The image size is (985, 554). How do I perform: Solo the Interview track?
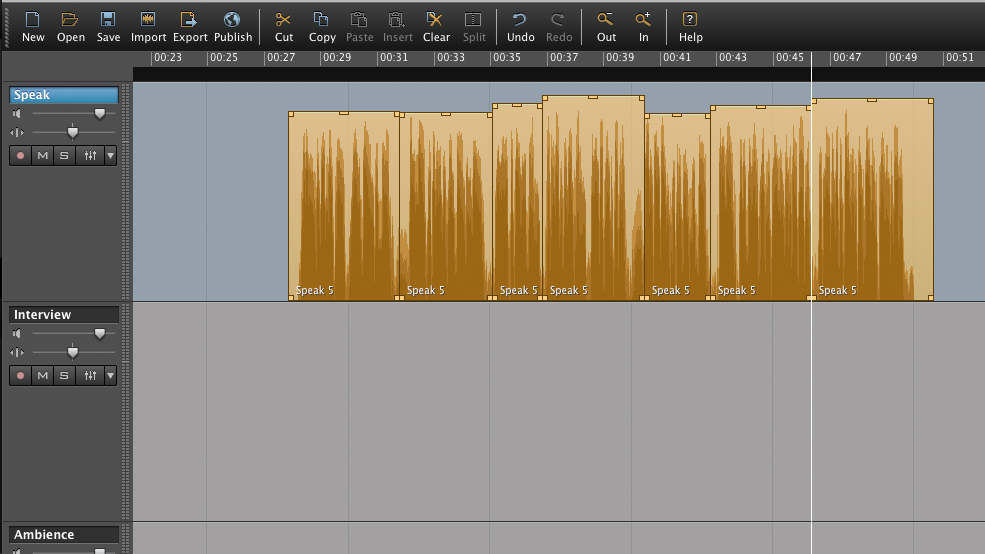pos(64,376)
